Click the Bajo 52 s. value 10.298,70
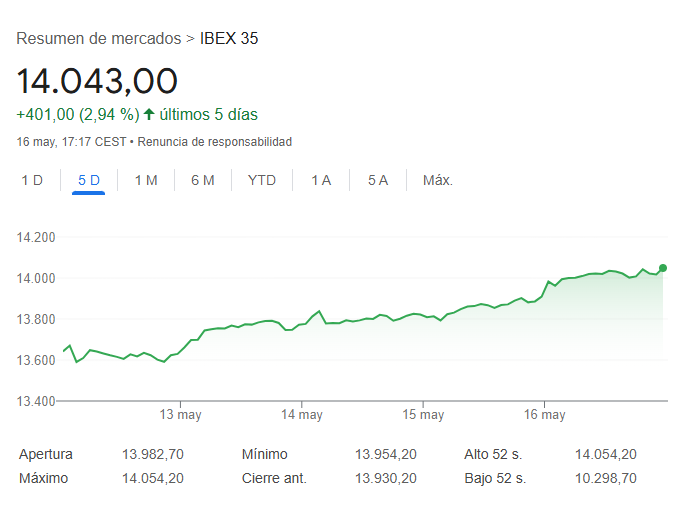 click(605, 478)
